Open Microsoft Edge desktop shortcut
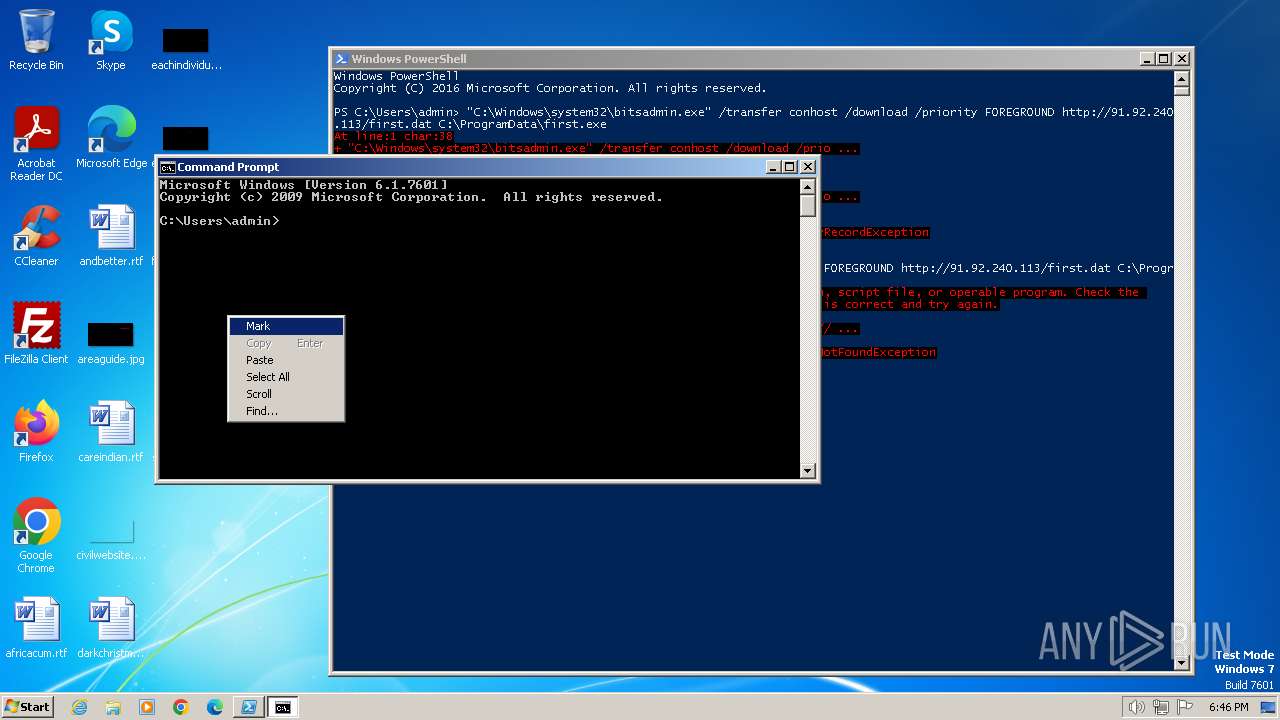1280x720 pixels. [111, 138]
